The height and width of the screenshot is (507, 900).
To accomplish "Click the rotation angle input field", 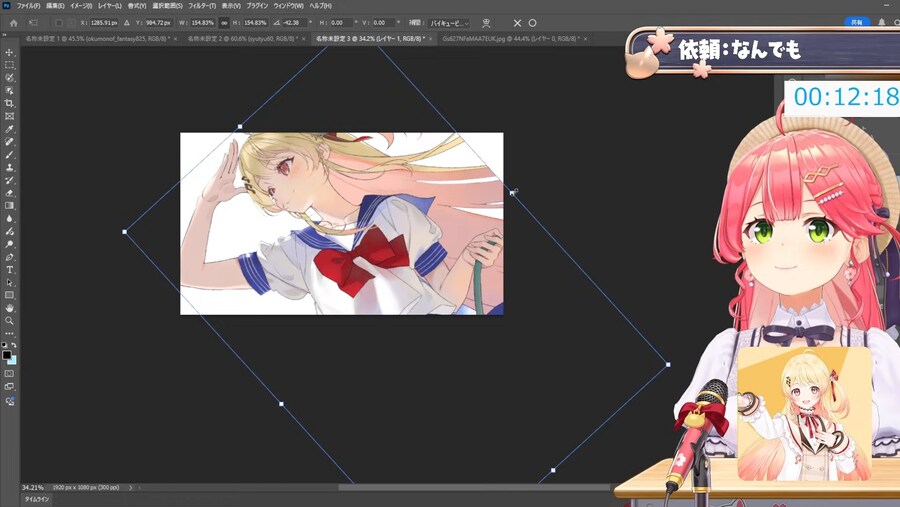I will coord(293,23).
